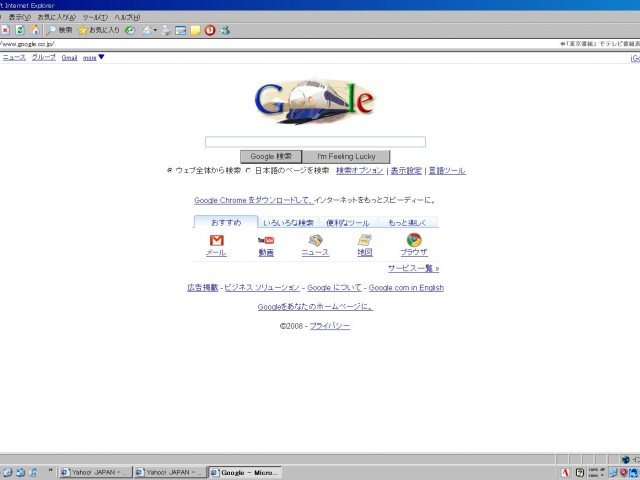
Task: Click the Chrome ブラウザ icon
Action: (x=414, y=240)
